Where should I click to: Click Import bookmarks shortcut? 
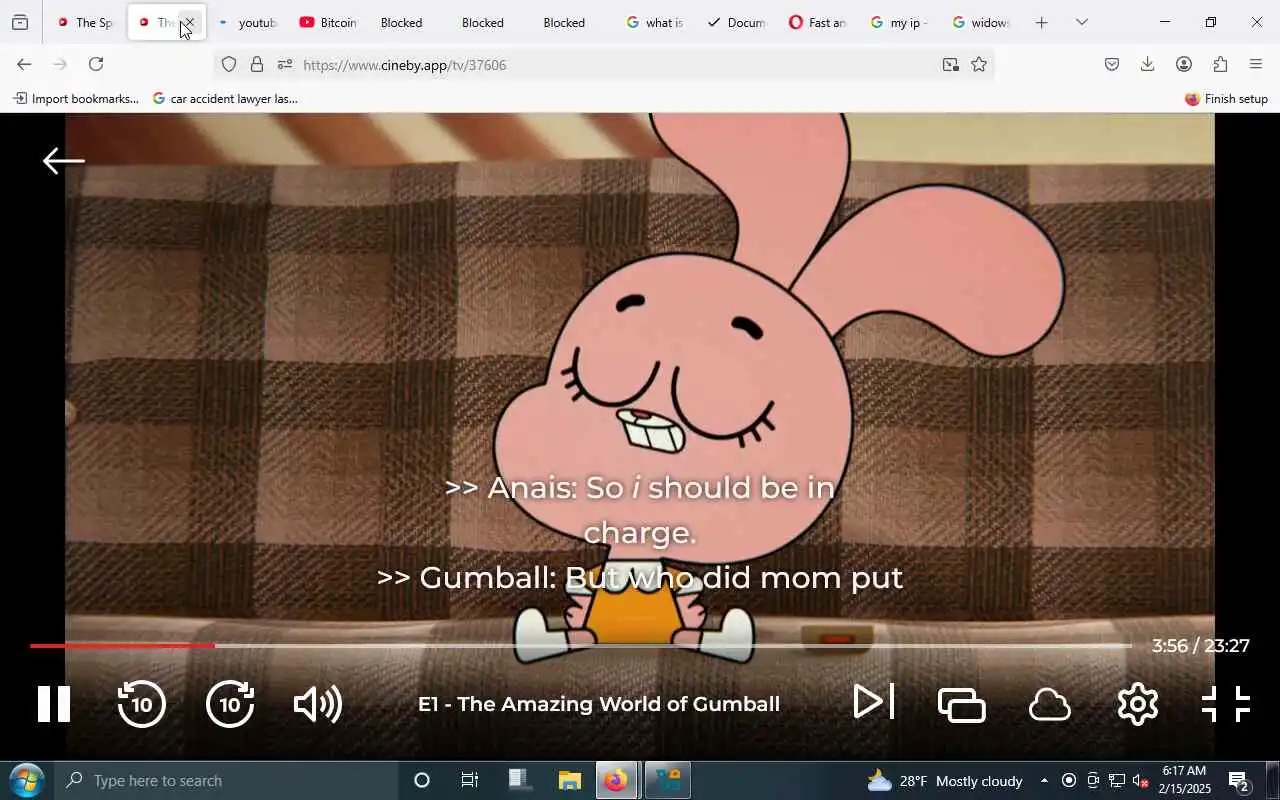click(x=76, y=99)
